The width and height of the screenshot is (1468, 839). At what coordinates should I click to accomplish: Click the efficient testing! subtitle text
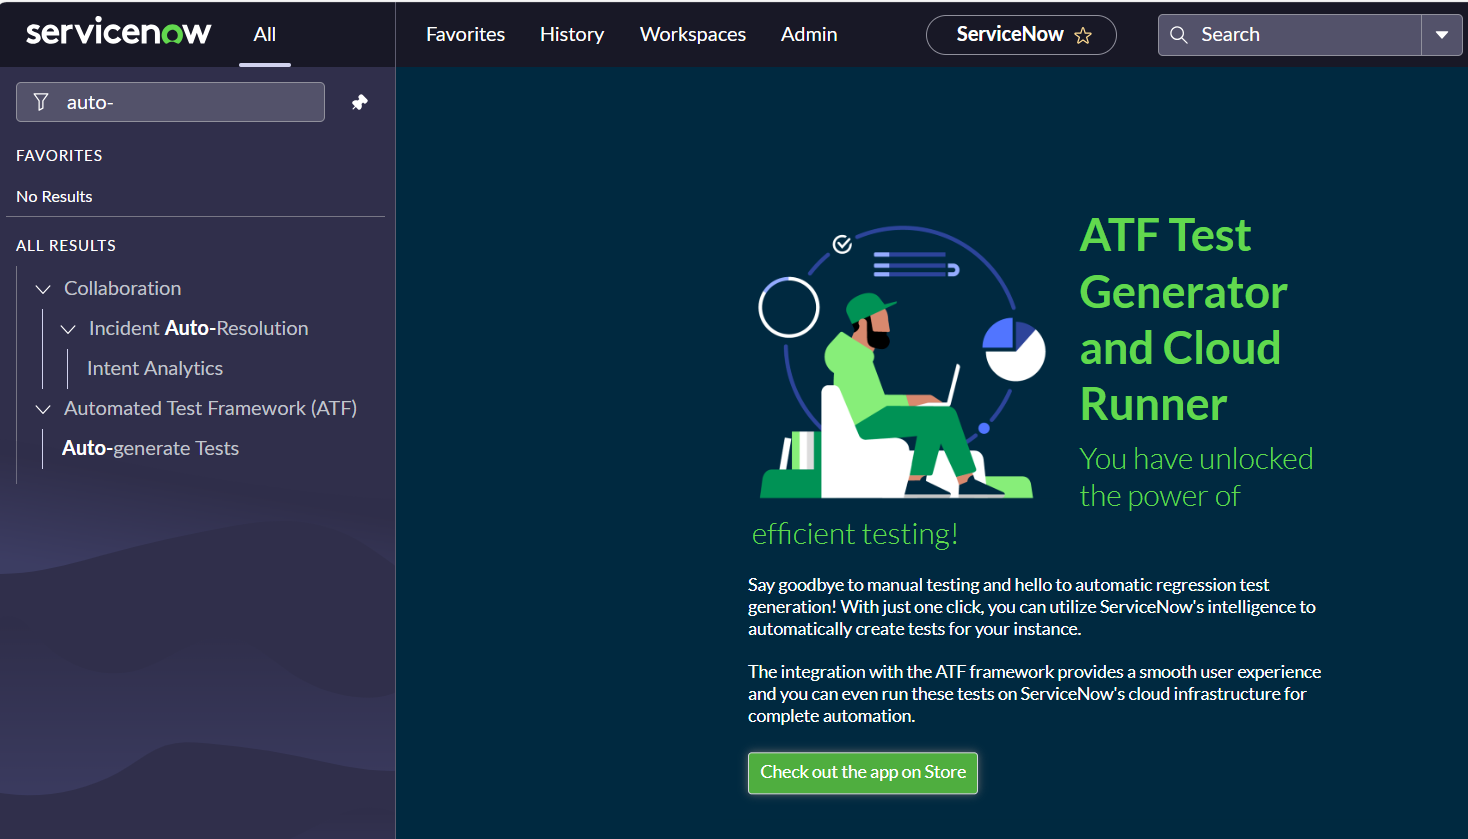coord(855,534)
